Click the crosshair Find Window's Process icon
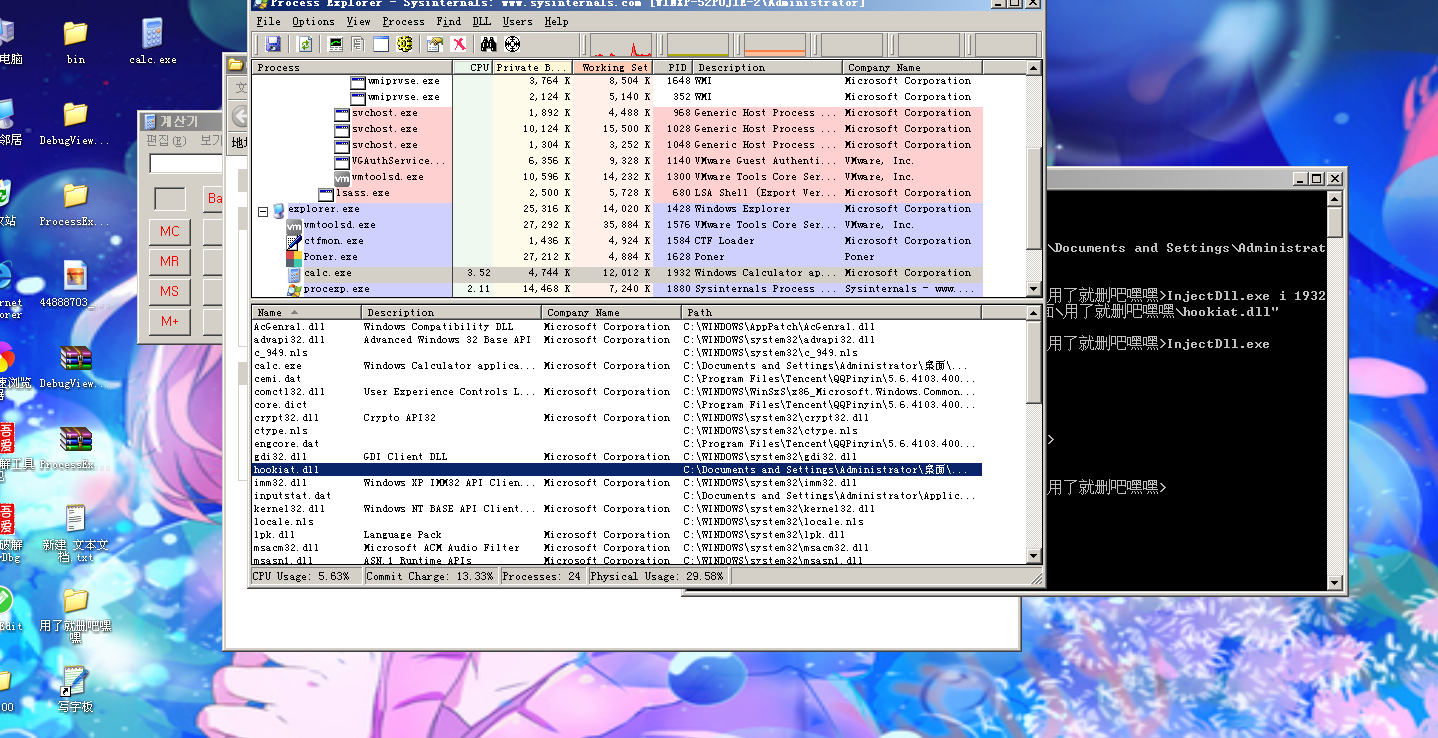Viewport: 1438px width, 738px height. click(513, 44)
